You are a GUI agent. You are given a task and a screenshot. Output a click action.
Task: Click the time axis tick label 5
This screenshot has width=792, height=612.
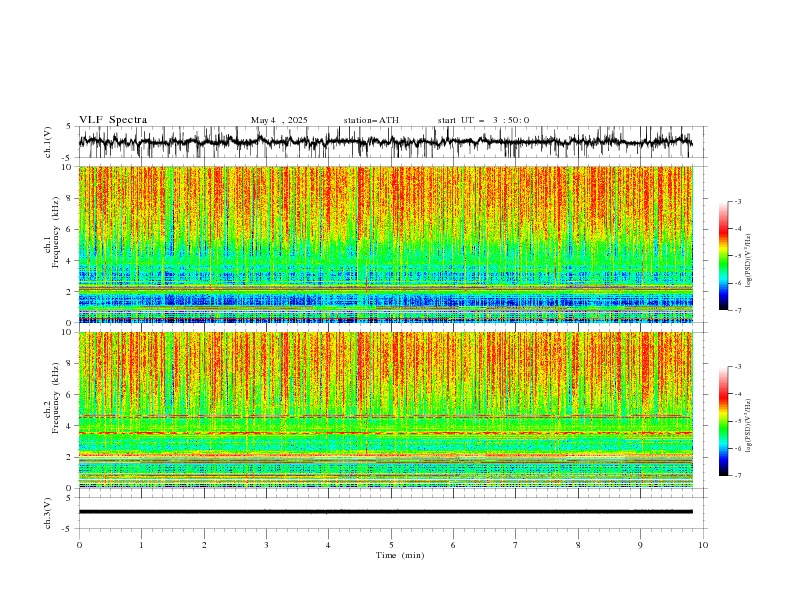click(x=391, y=545)
